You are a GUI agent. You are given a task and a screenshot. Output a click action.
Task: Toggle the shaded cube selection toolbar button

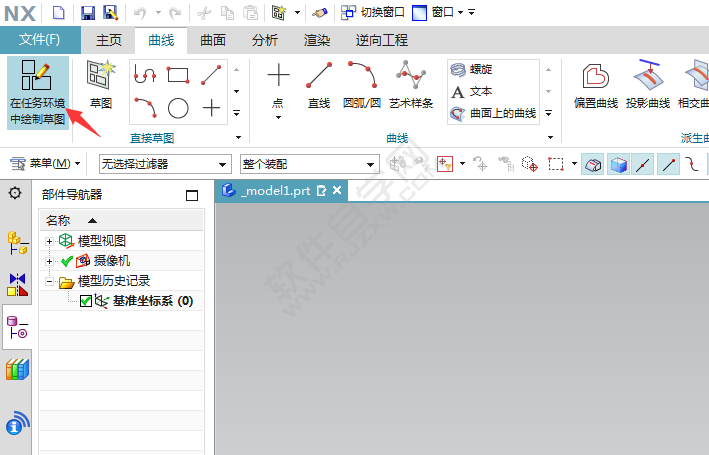tap(619, 164)
